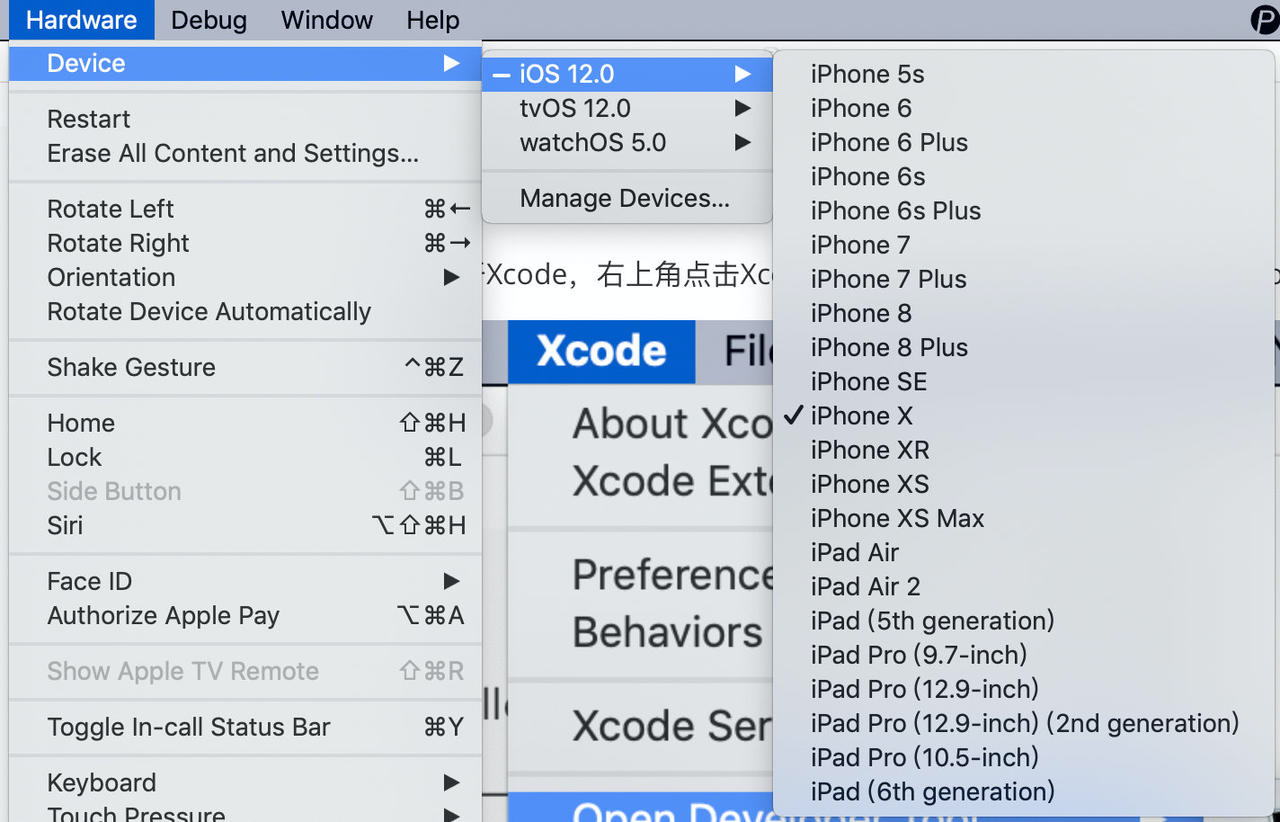The height and width of the screenshot is (822, 1280).
Task: Select iPad Pro (10.5-inch)
Action: pos(1024,757)
